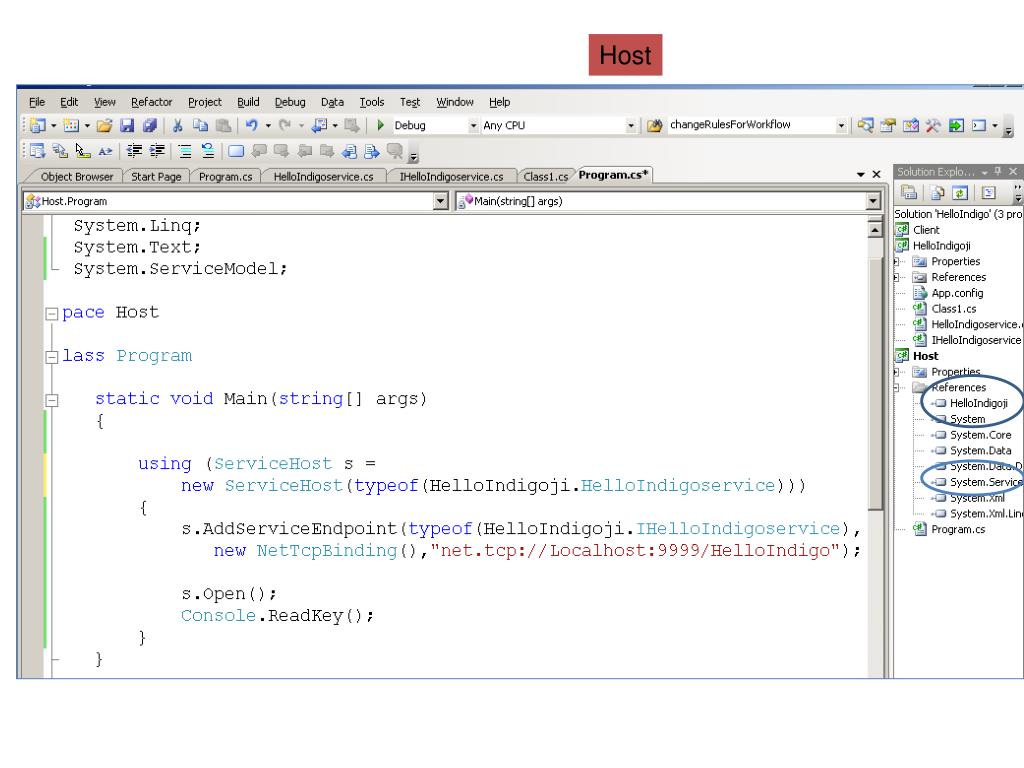1024x768 pixels.
Task: Switch to the IHelloIndigoservice.cs tab
Action: (451, 177)
